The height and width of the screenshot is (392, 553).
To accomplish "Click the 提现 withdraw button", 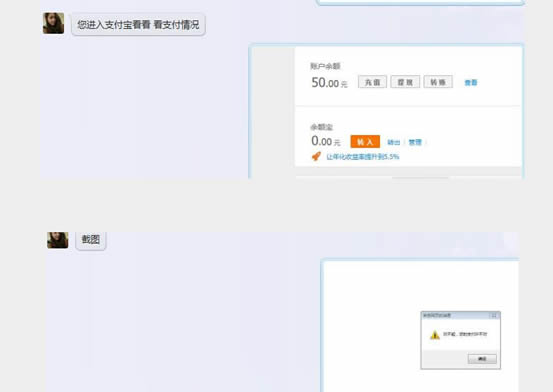I will click(405, 82).
